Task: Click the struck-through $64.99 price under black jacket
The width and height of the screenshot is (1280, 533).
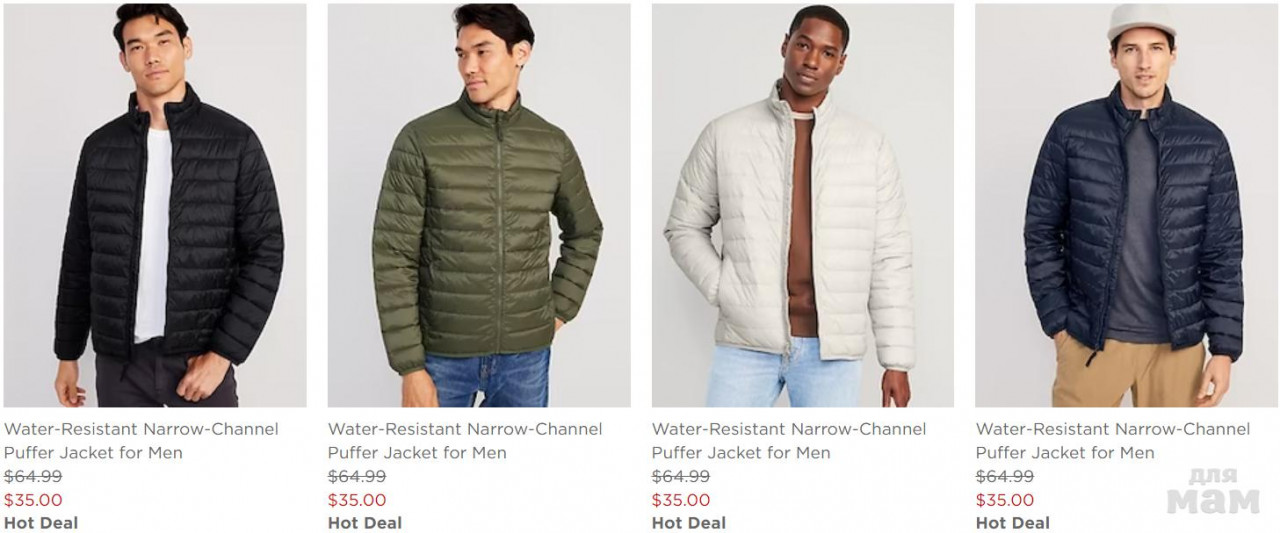Action: pos(33,477)
